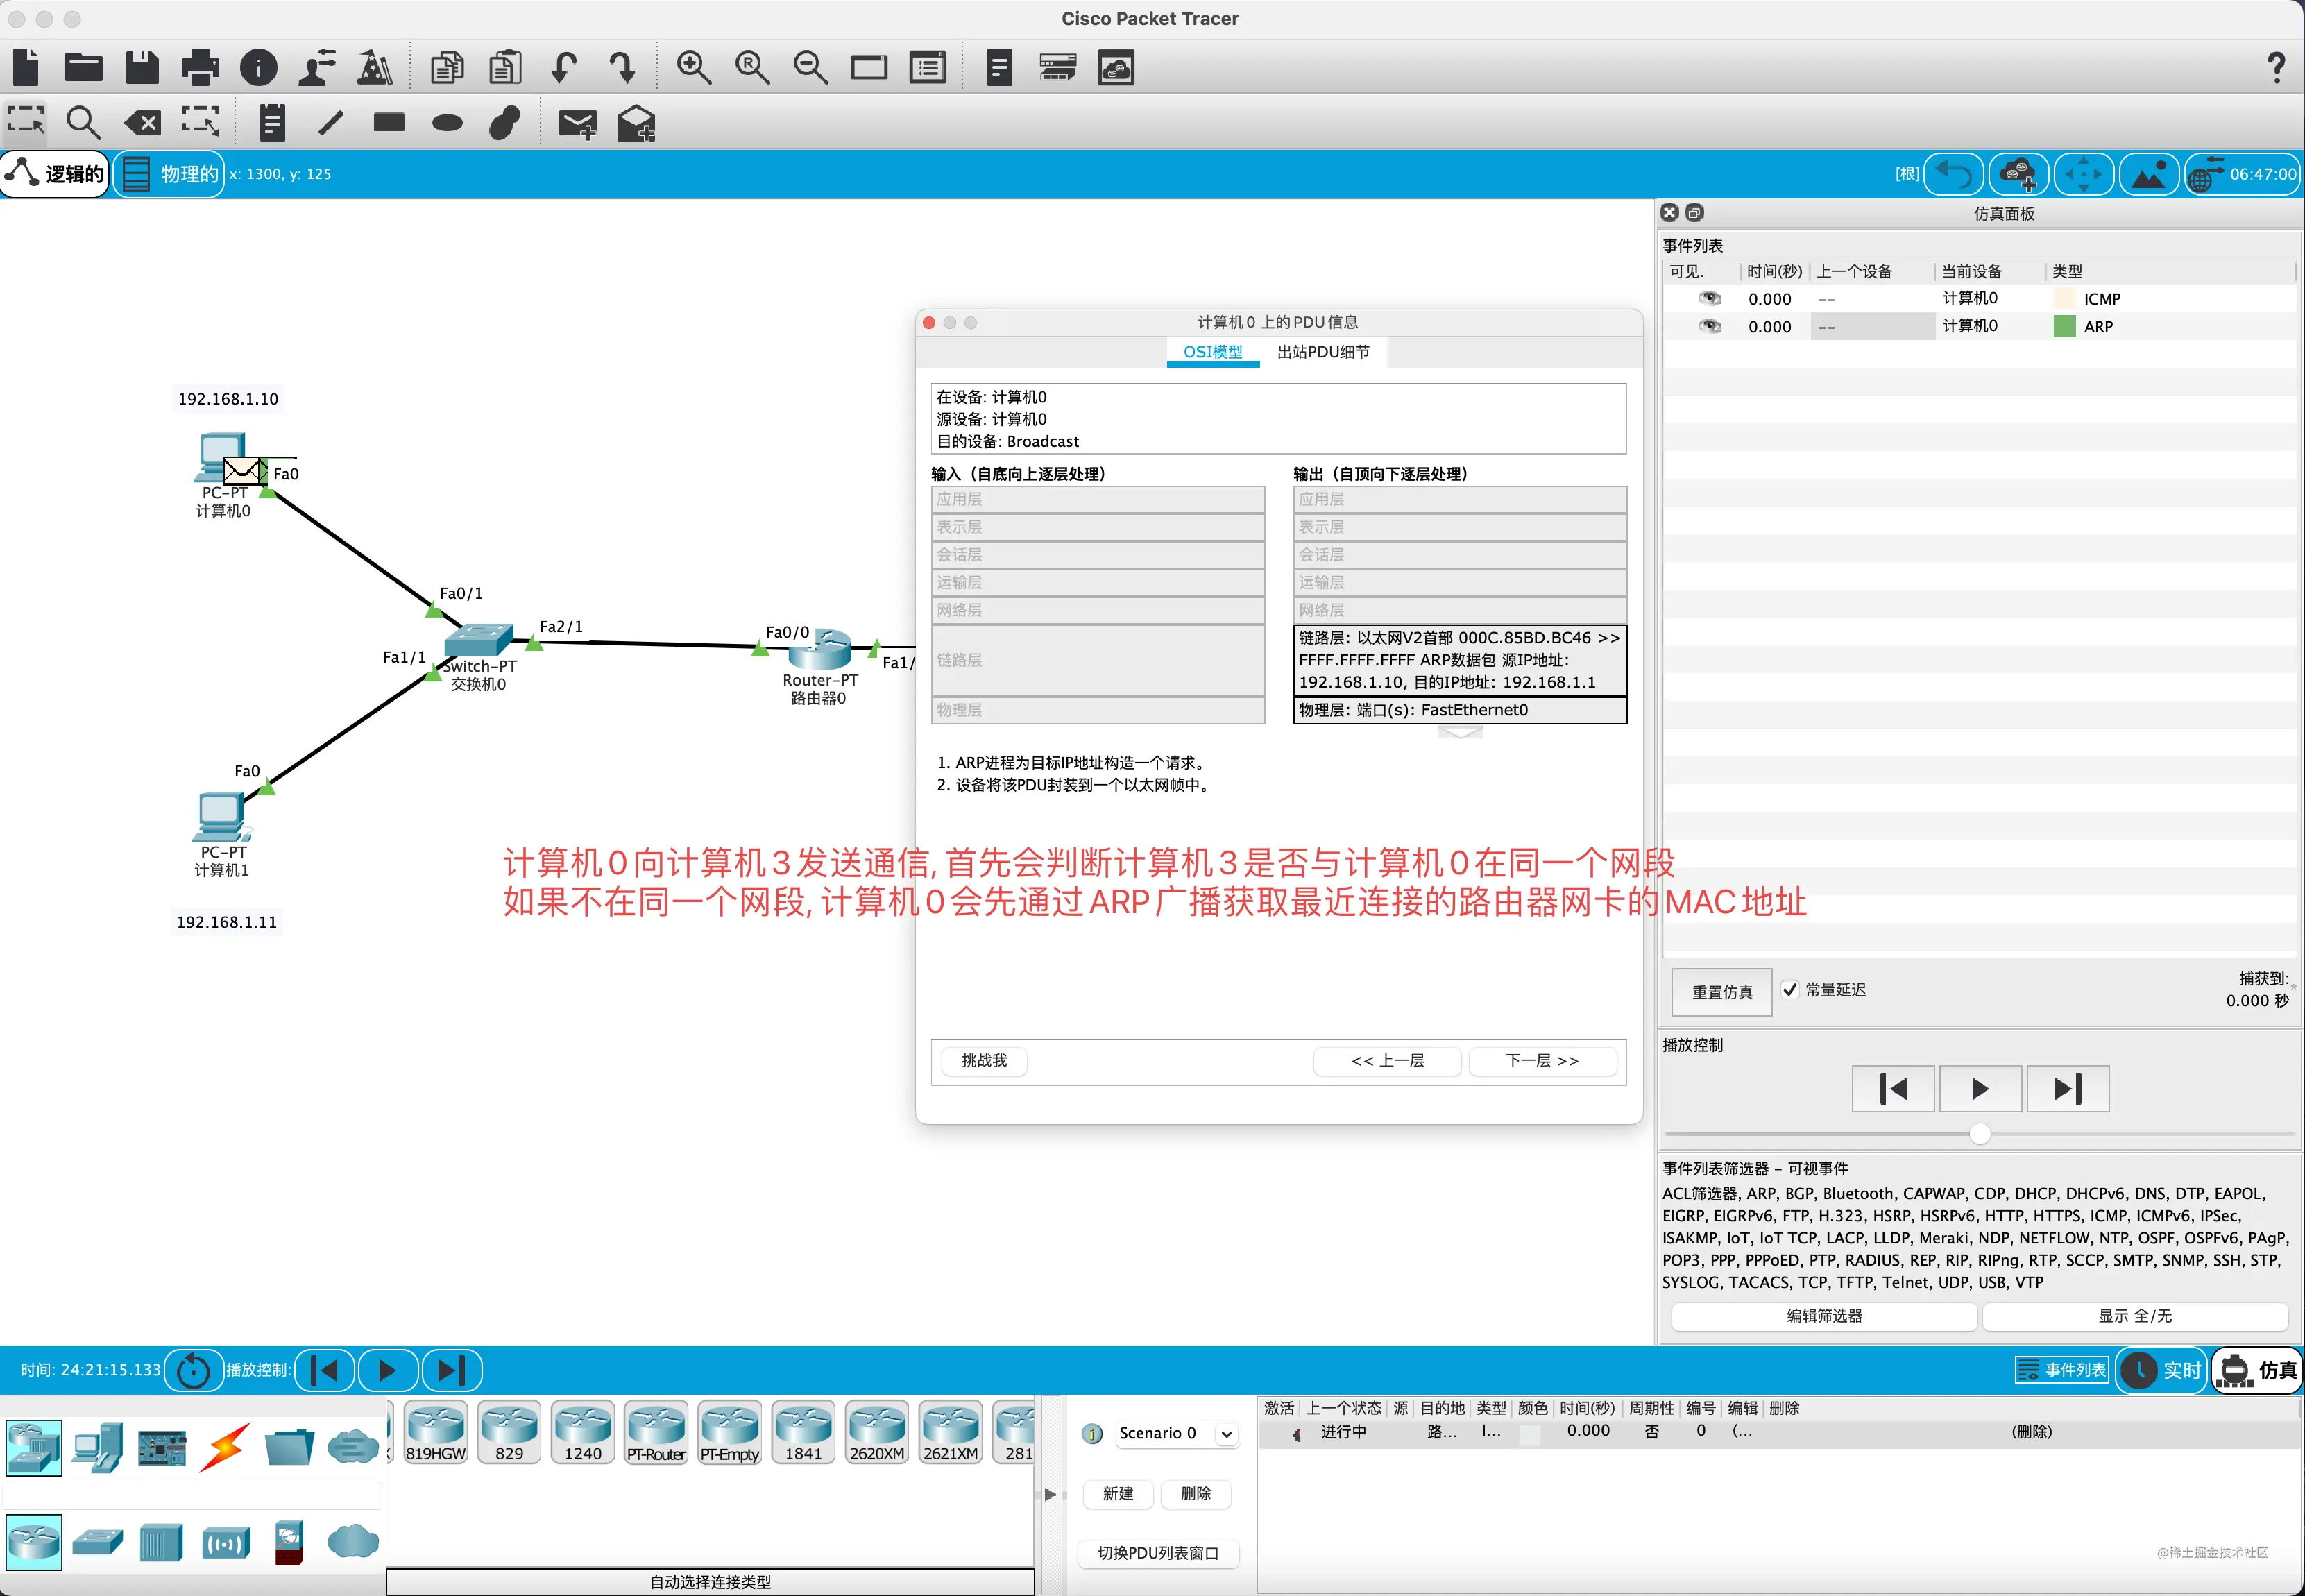Open the network information icon
Viewport: 2305px width, 1596px height.
[259, 67]
